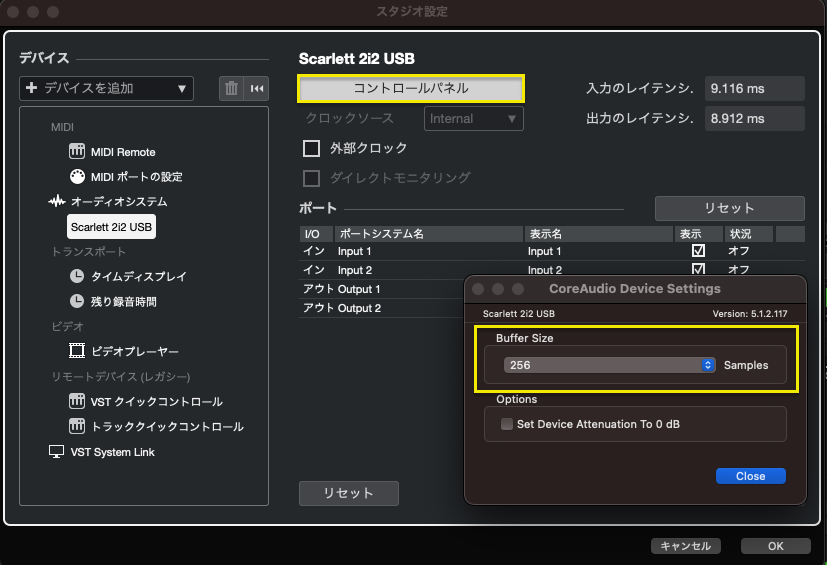827x565 pixels.
Task: Select Scarlett 2i2 USB tree item
Action: click(111, 227)
